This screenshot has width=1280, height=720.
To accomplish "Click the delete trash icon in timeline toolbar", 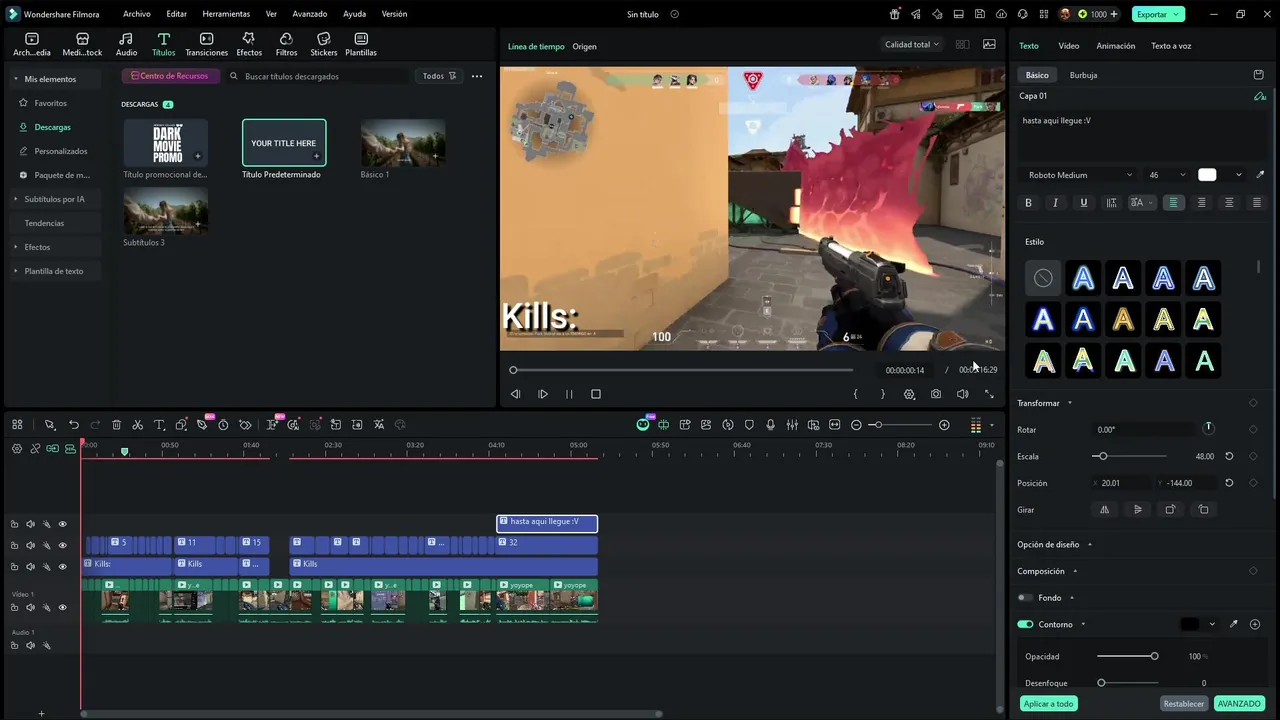I will (116, 425).
